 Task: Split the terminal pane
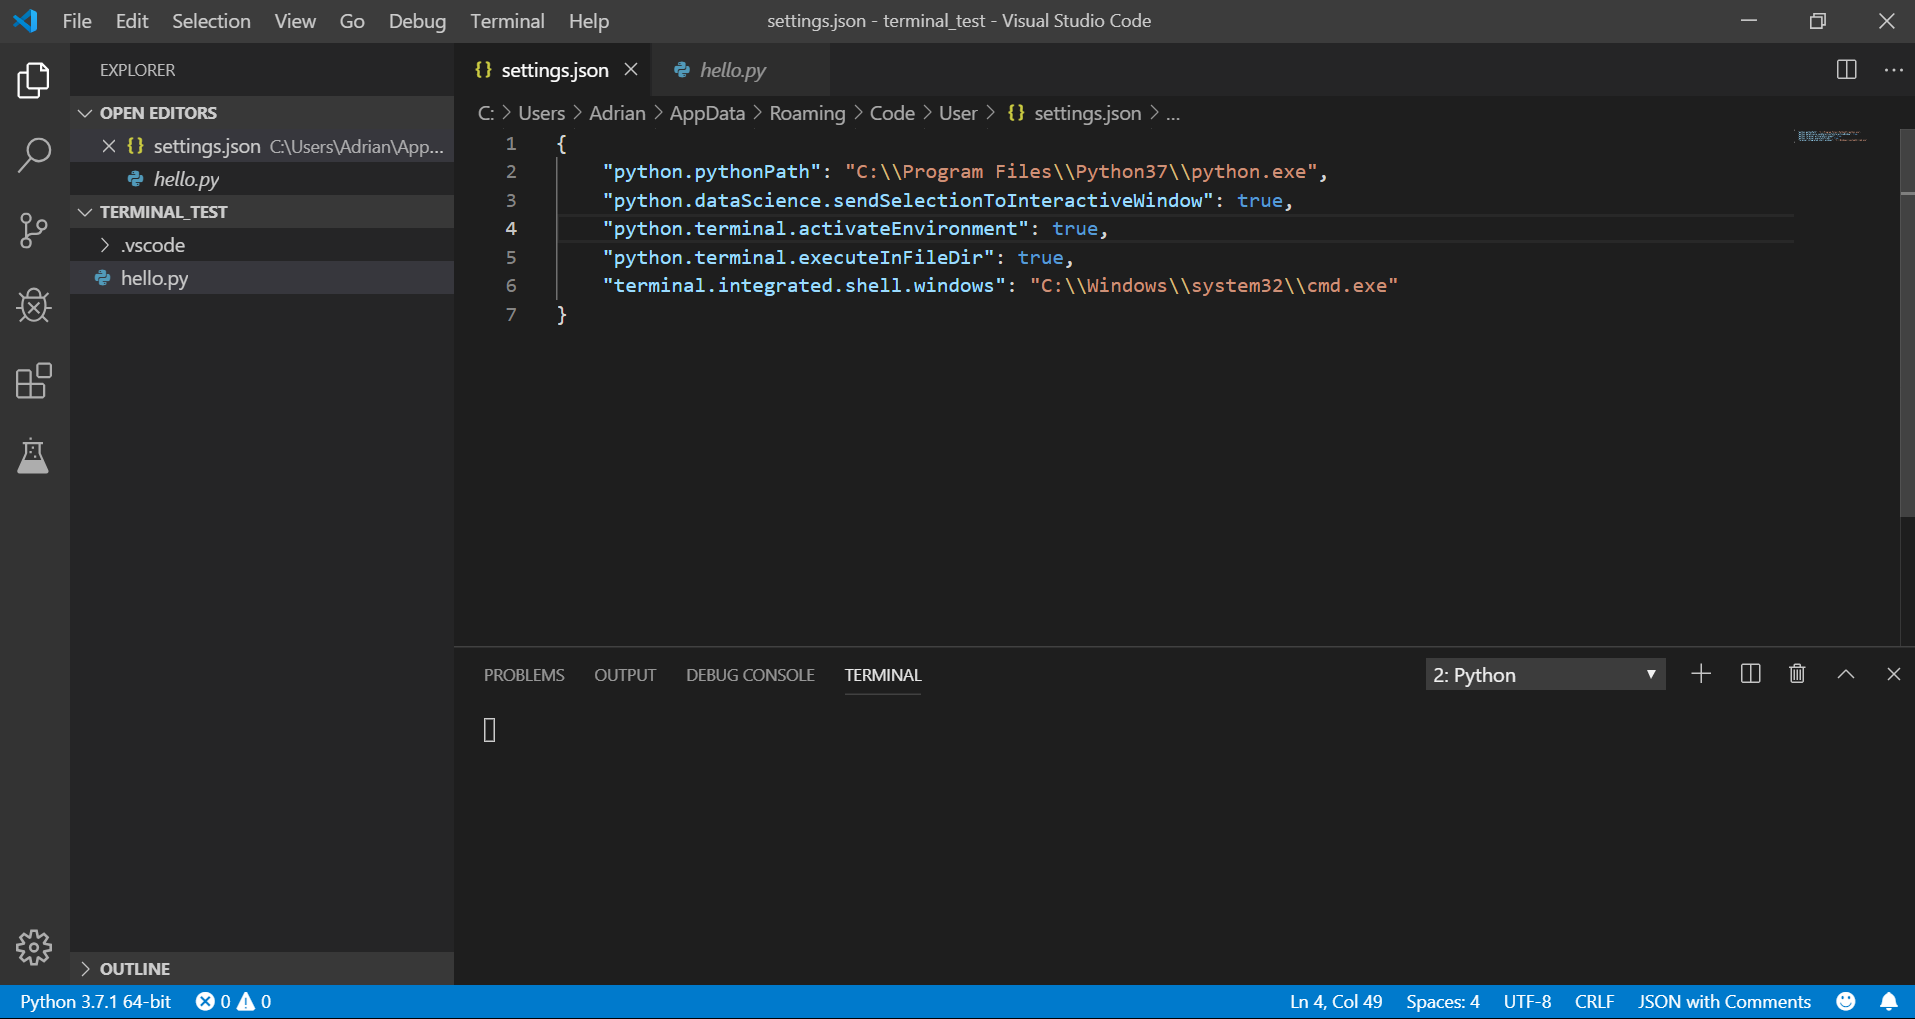(1749, 673)
